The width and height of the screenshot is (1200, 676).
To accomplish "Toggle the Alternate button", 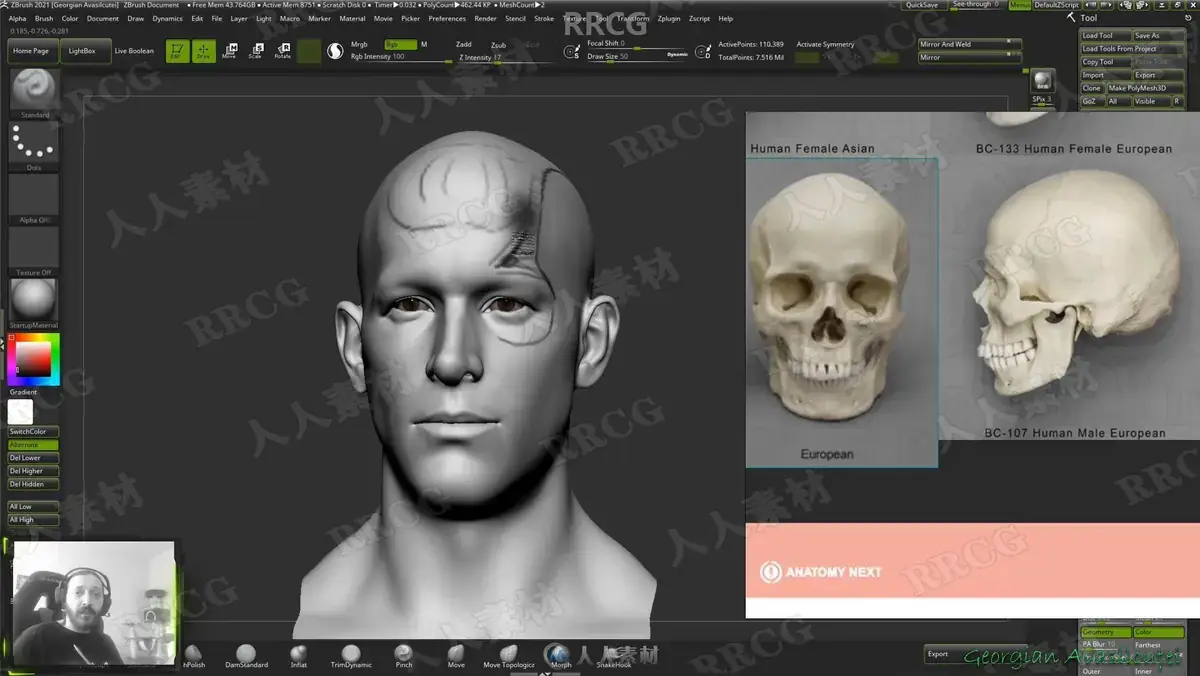I will (x=33, y=444).
